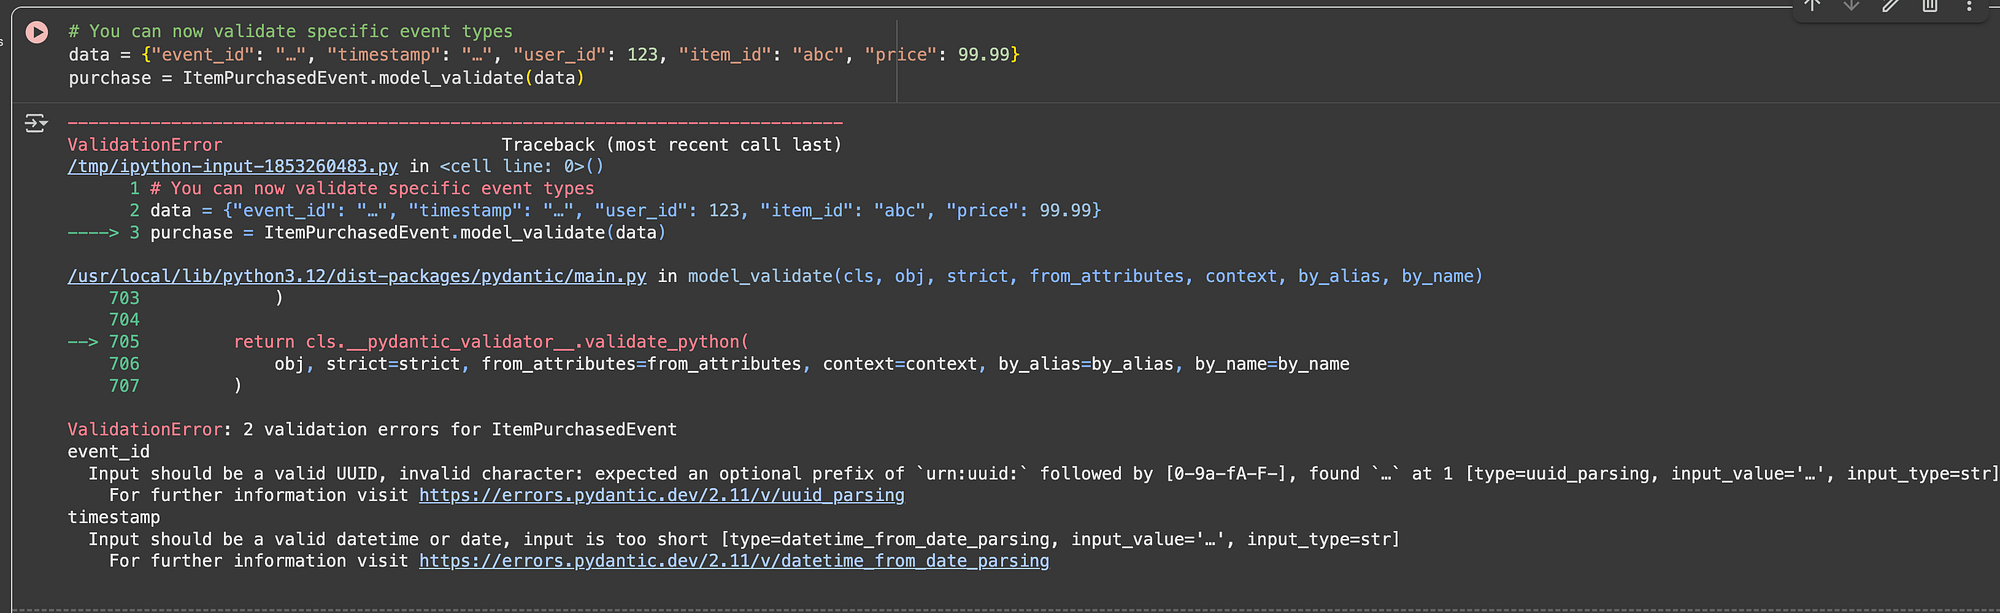The image size is (2000, 613).
Task: Place cursor in the code comment line
Action: 290,32
